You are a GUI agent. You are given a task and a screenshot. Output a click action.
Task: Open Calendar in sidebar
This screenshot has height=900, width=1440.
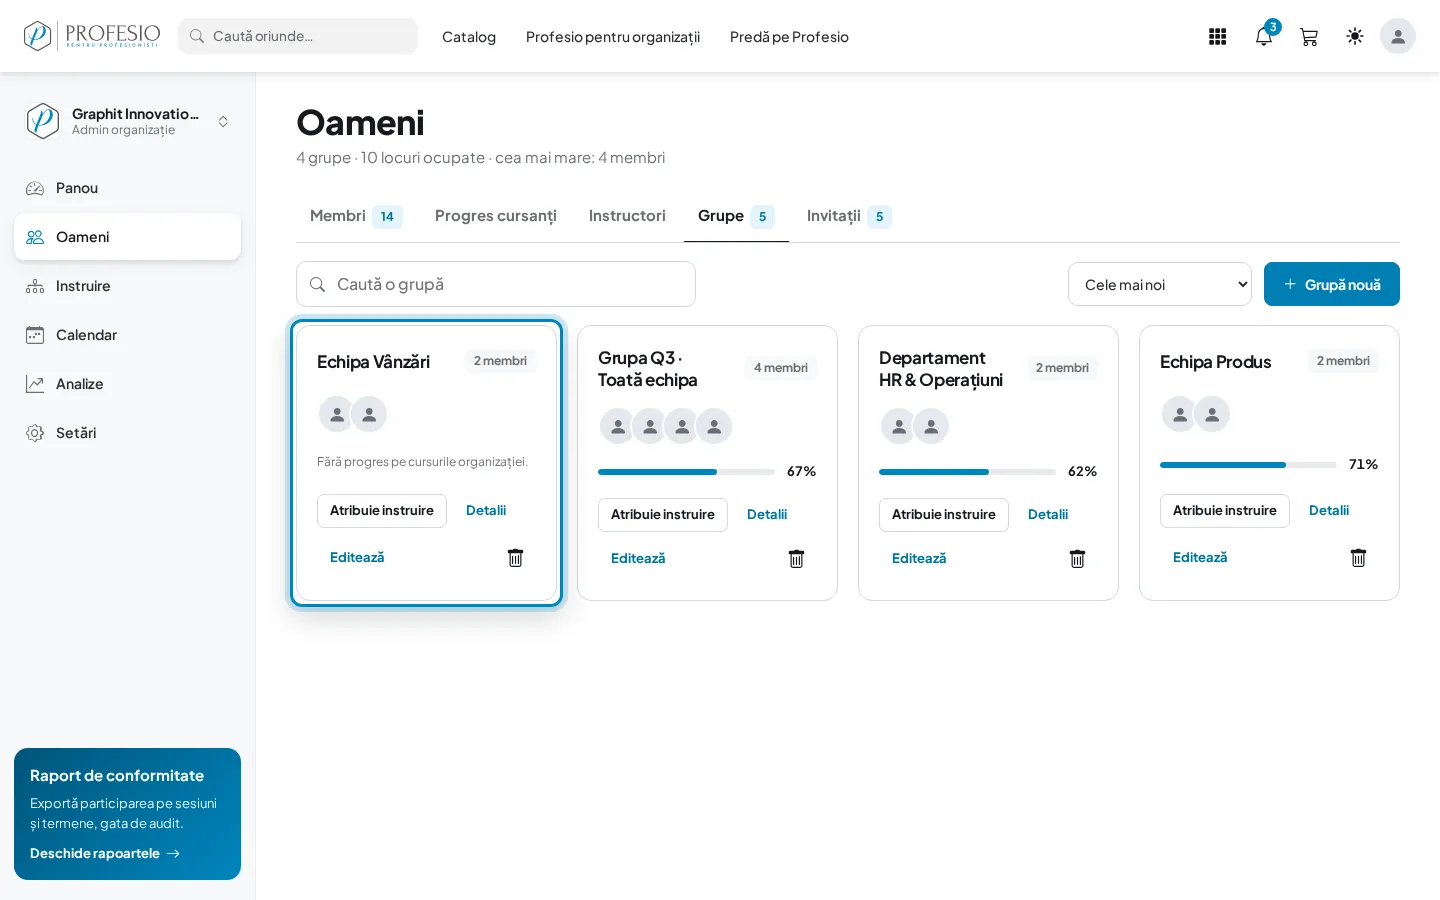click(x=127, y=335)
